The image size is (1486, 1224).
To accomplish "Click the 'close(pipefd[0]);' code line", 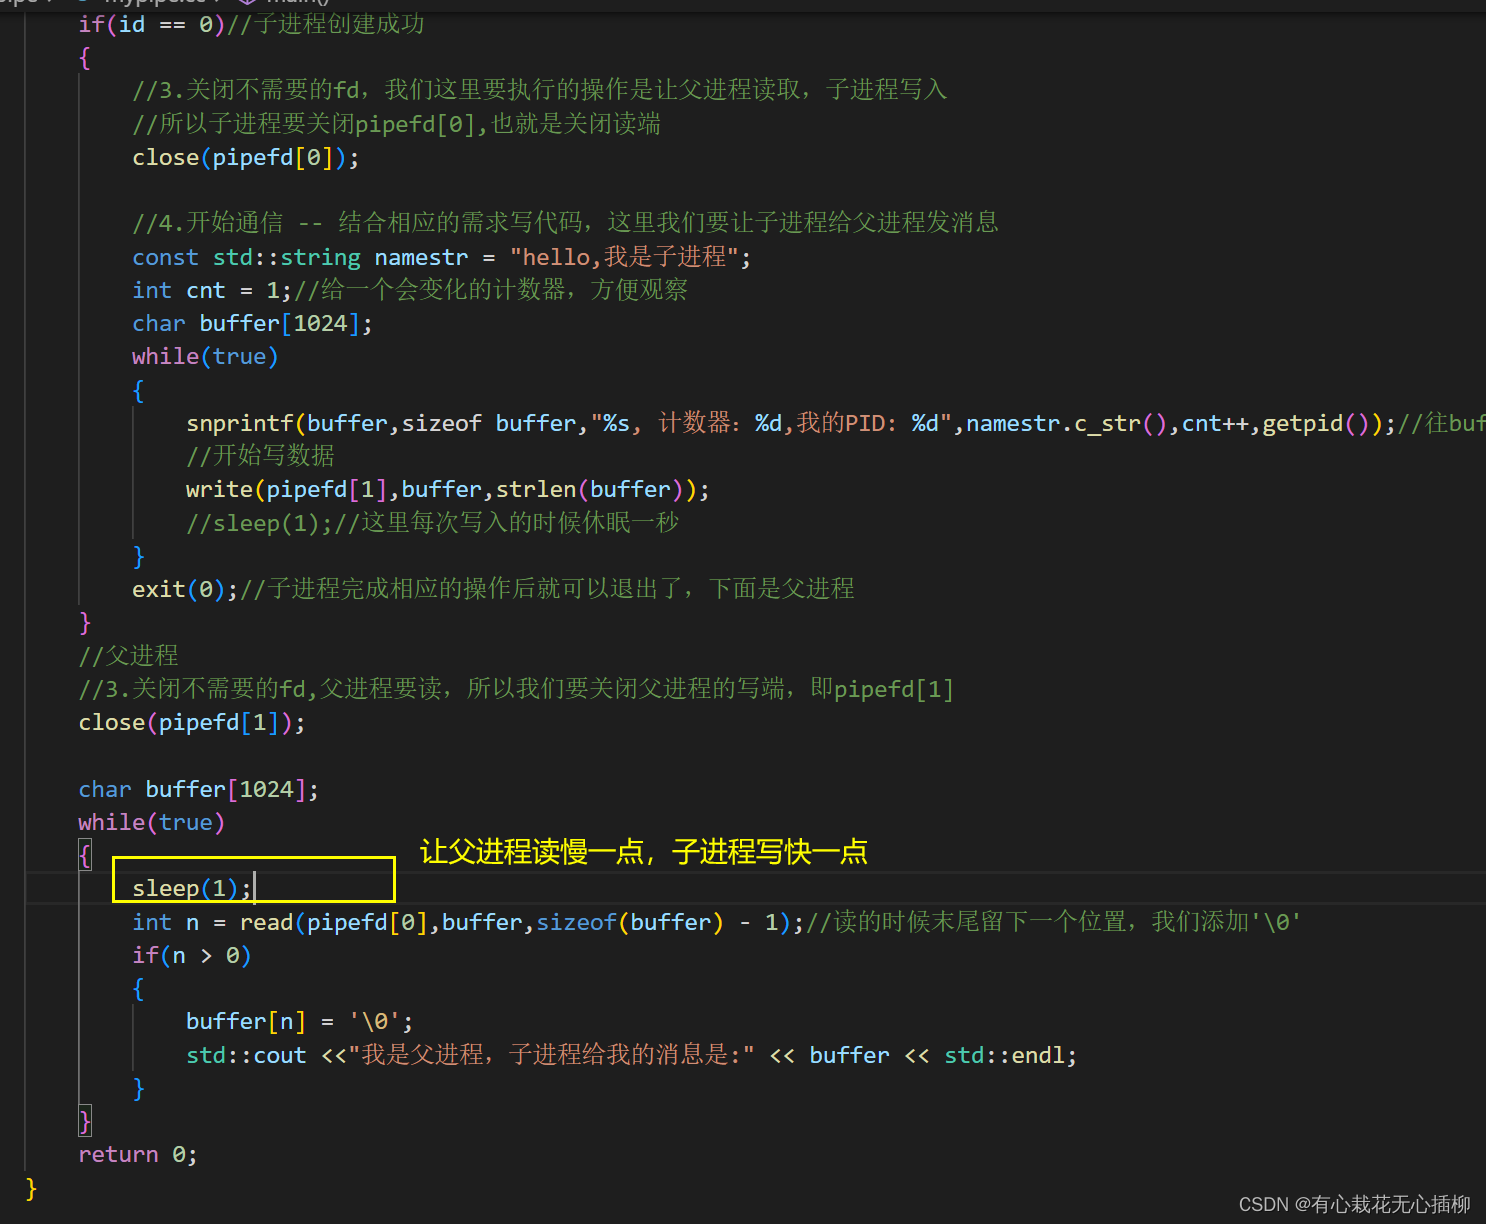I will click(245, 157).
